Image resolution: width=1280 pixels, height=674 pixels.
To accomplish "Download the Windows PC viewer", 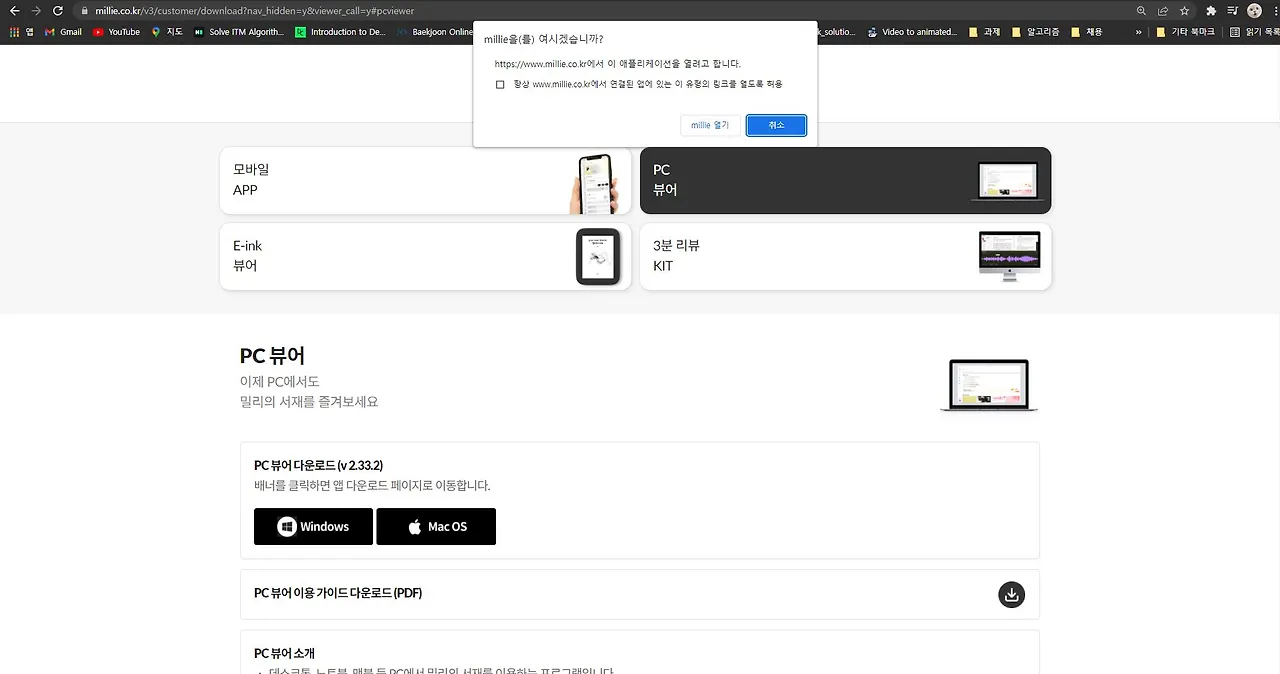I will (x=313, y=527).
